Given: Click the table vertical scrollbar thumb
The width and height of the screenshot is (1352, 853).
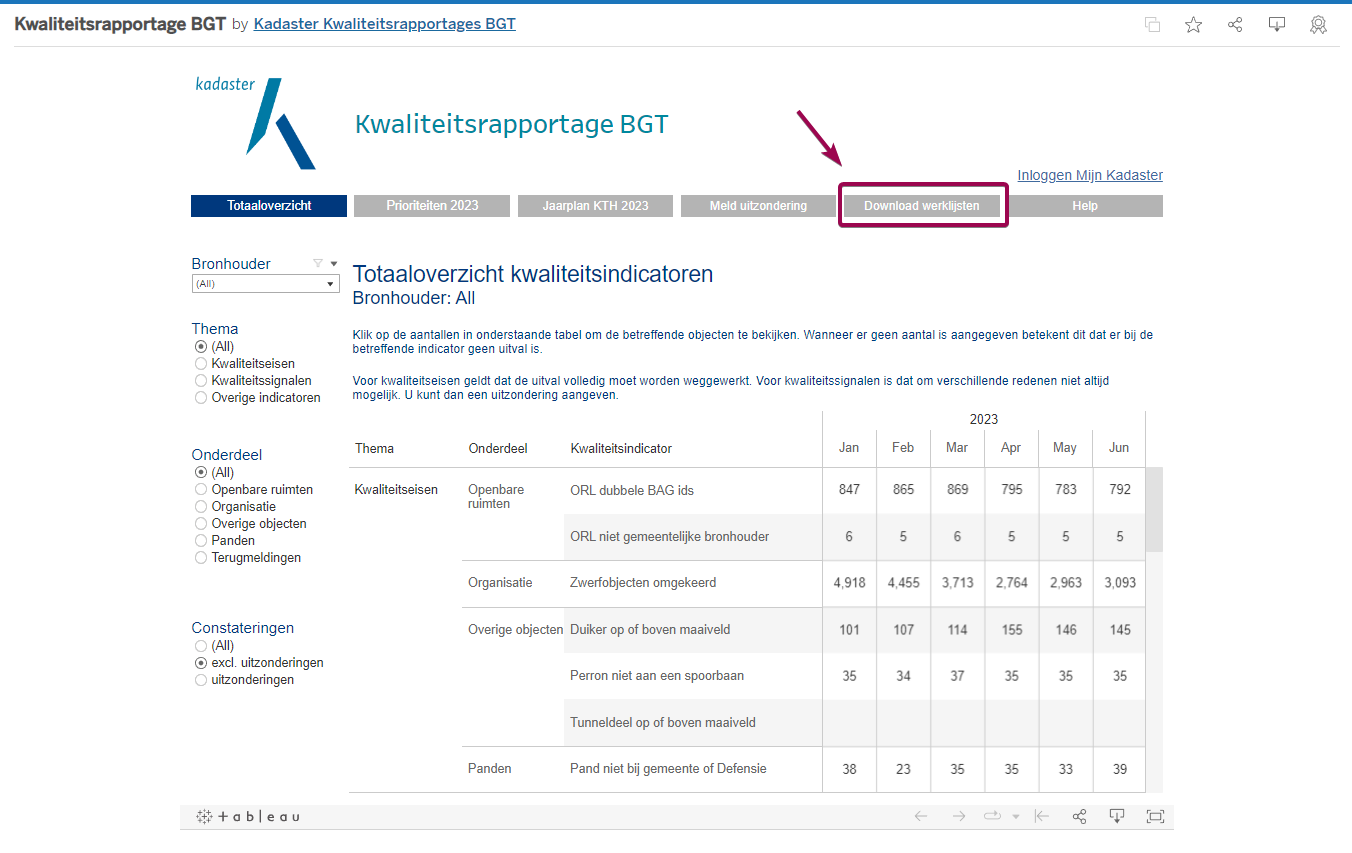Looking at the screenshot, I should 1154,509.
